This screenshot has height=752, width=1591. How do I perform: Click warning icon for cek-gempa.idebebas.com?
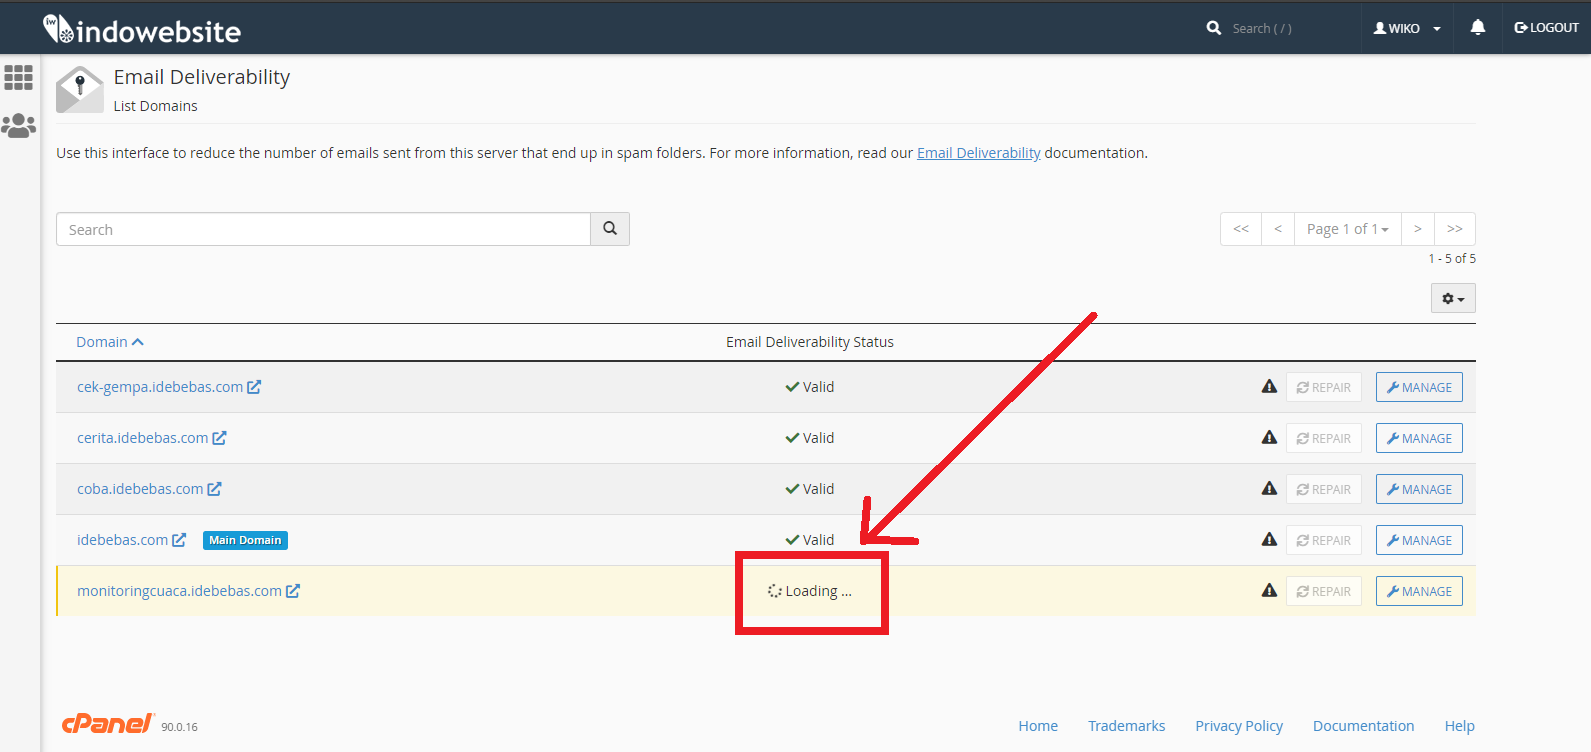(1269, 387)
